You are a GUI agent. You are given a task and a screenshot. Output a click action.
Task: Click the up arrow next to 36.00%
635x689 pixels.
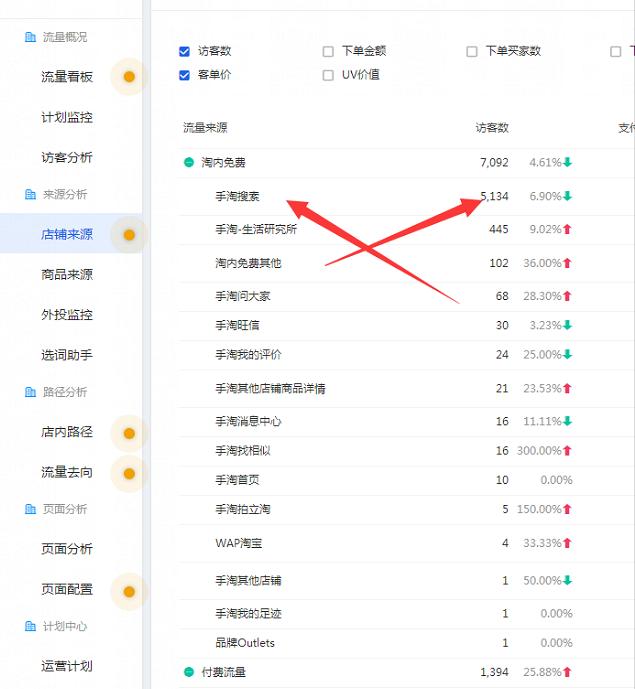pyautogui.click(x=567, y=263)
